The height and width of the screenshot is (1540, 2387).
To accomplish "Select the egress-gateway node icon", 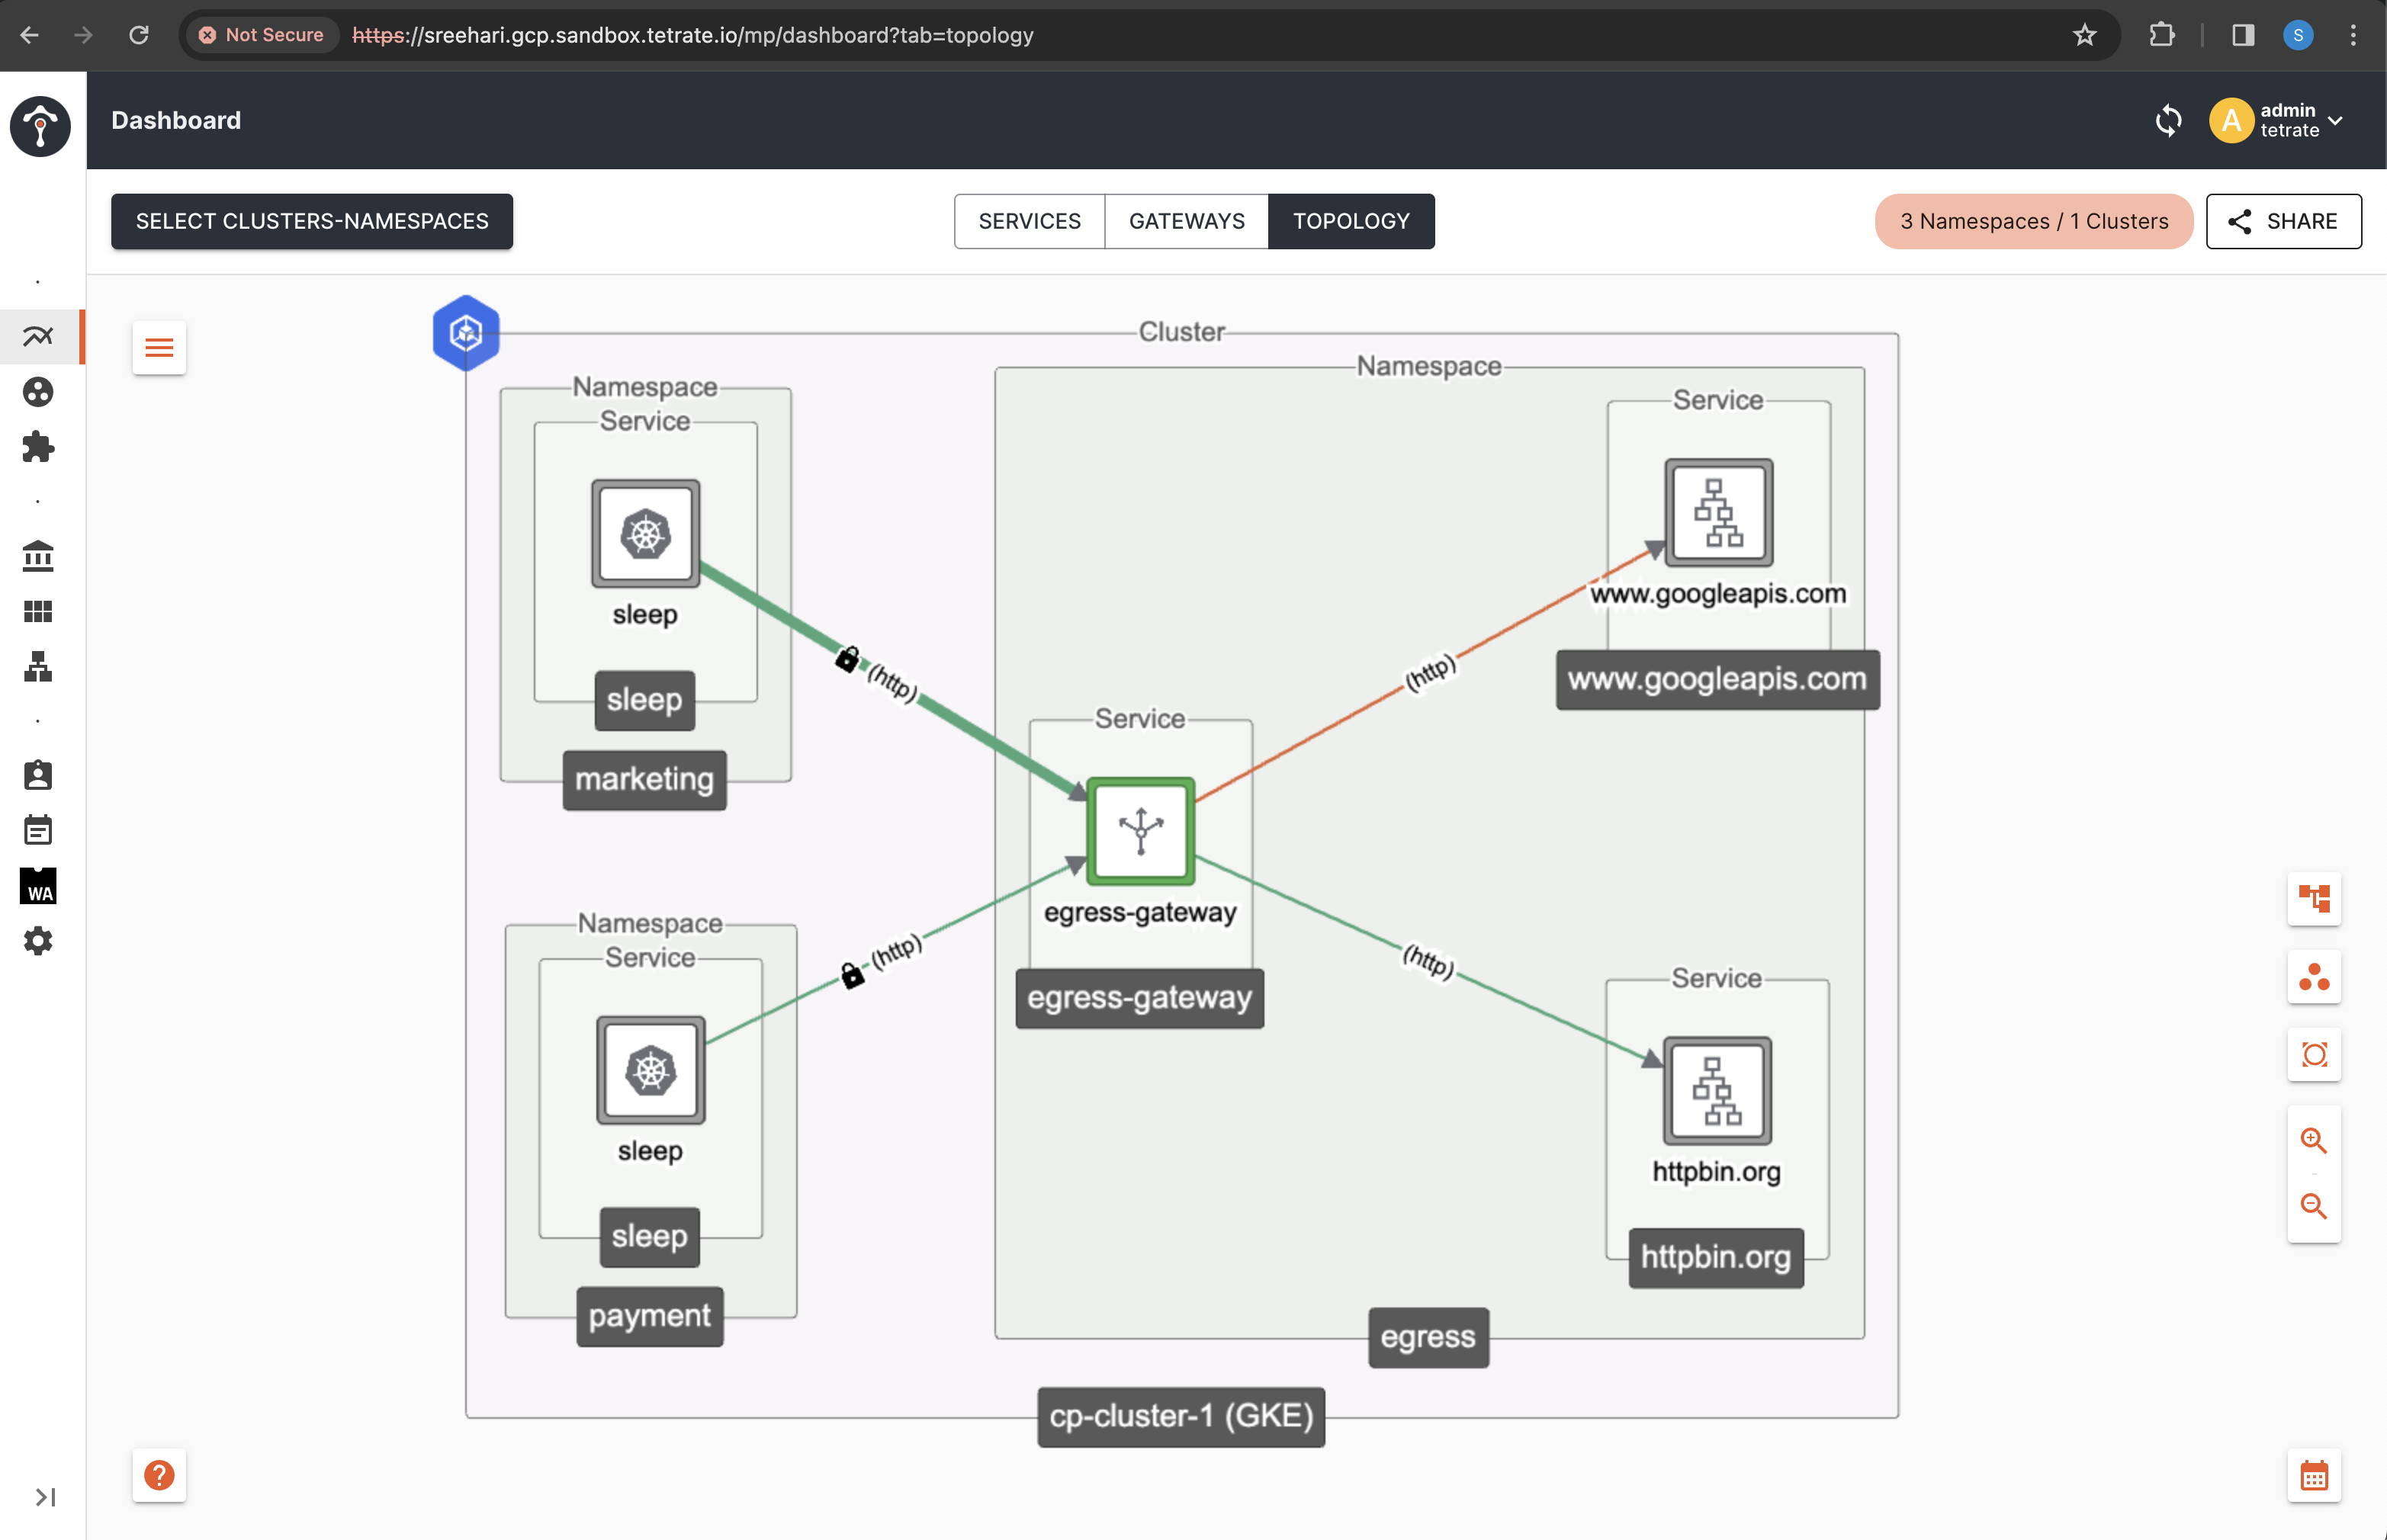I will (1140, 830).
